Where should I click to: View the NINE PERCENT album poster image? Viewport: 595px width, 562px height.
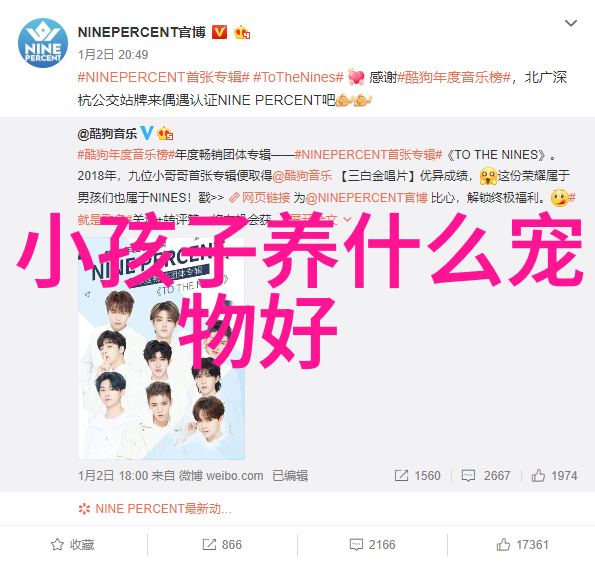[162, 348]
